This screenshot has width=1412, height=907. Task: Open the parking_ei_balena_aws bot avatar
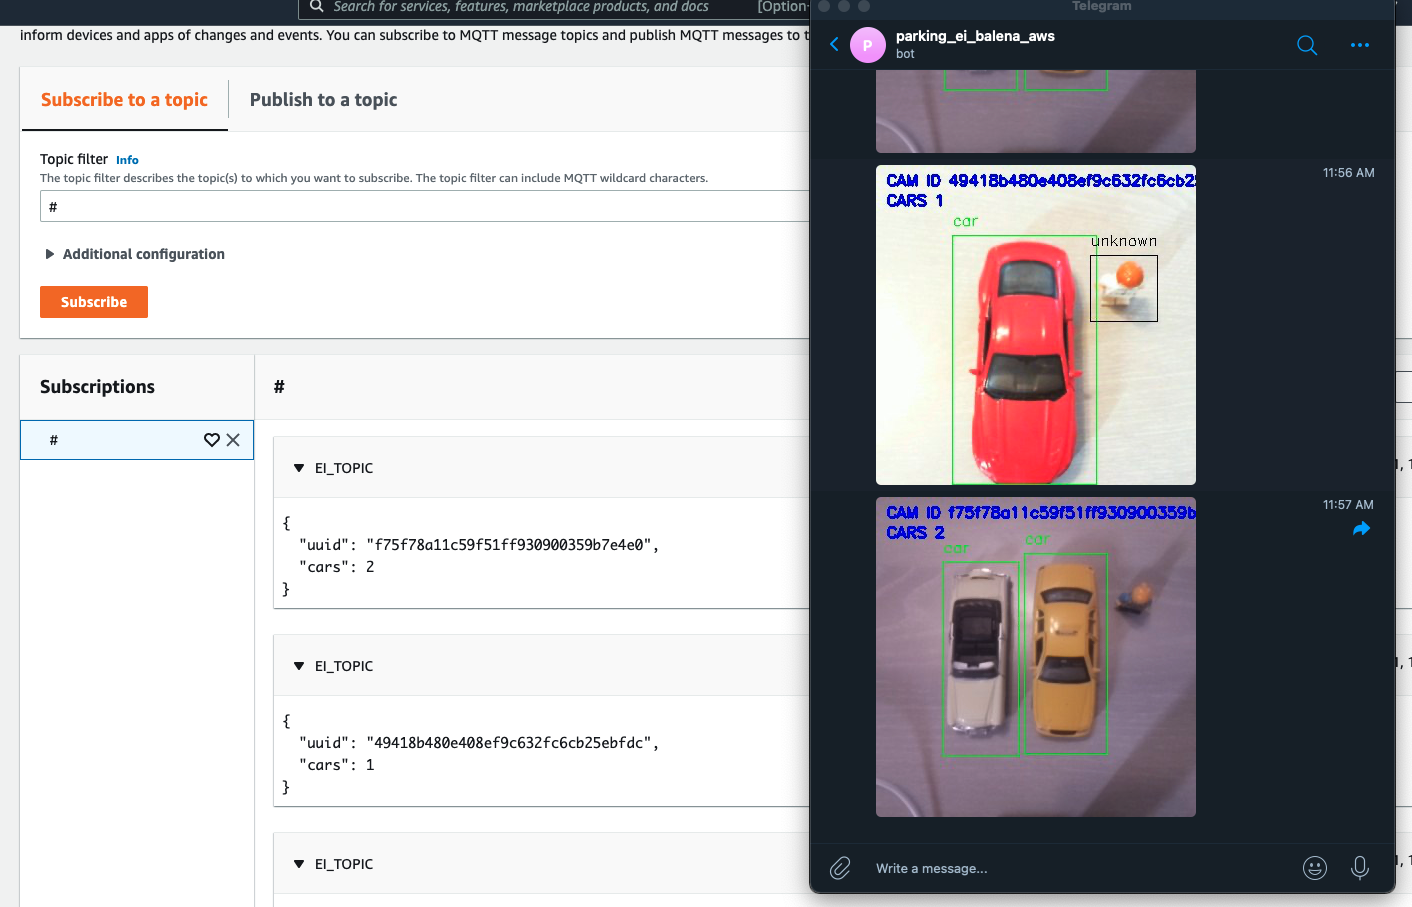[868, 44]
